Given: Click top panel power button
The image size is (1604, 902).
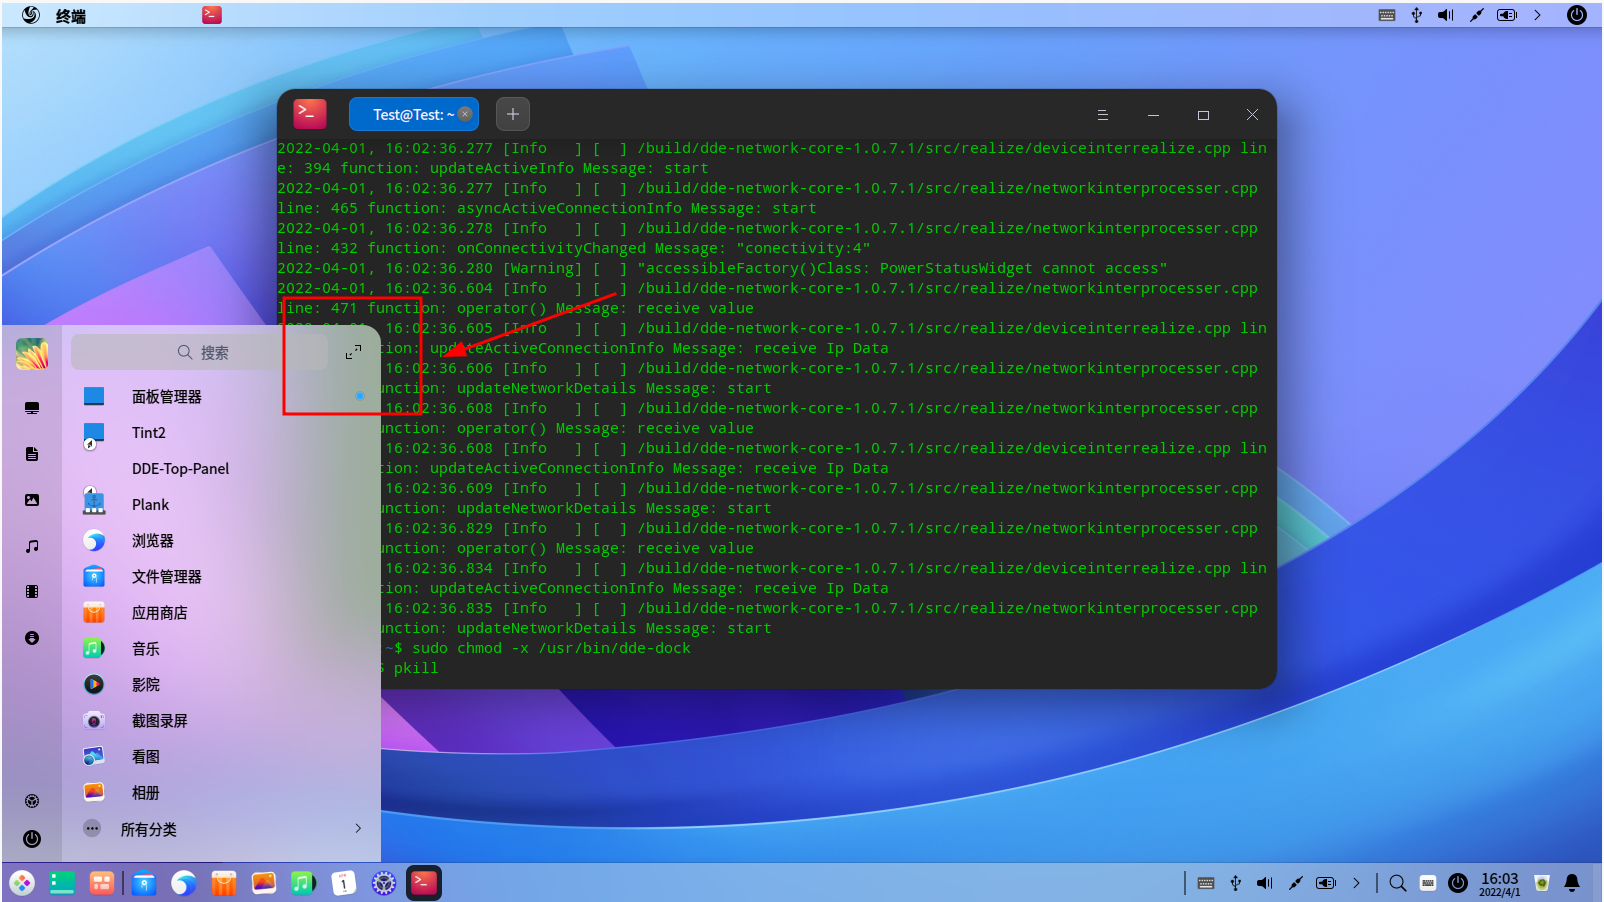Looking at the screenshot, I should click(x=1577, y=15).
